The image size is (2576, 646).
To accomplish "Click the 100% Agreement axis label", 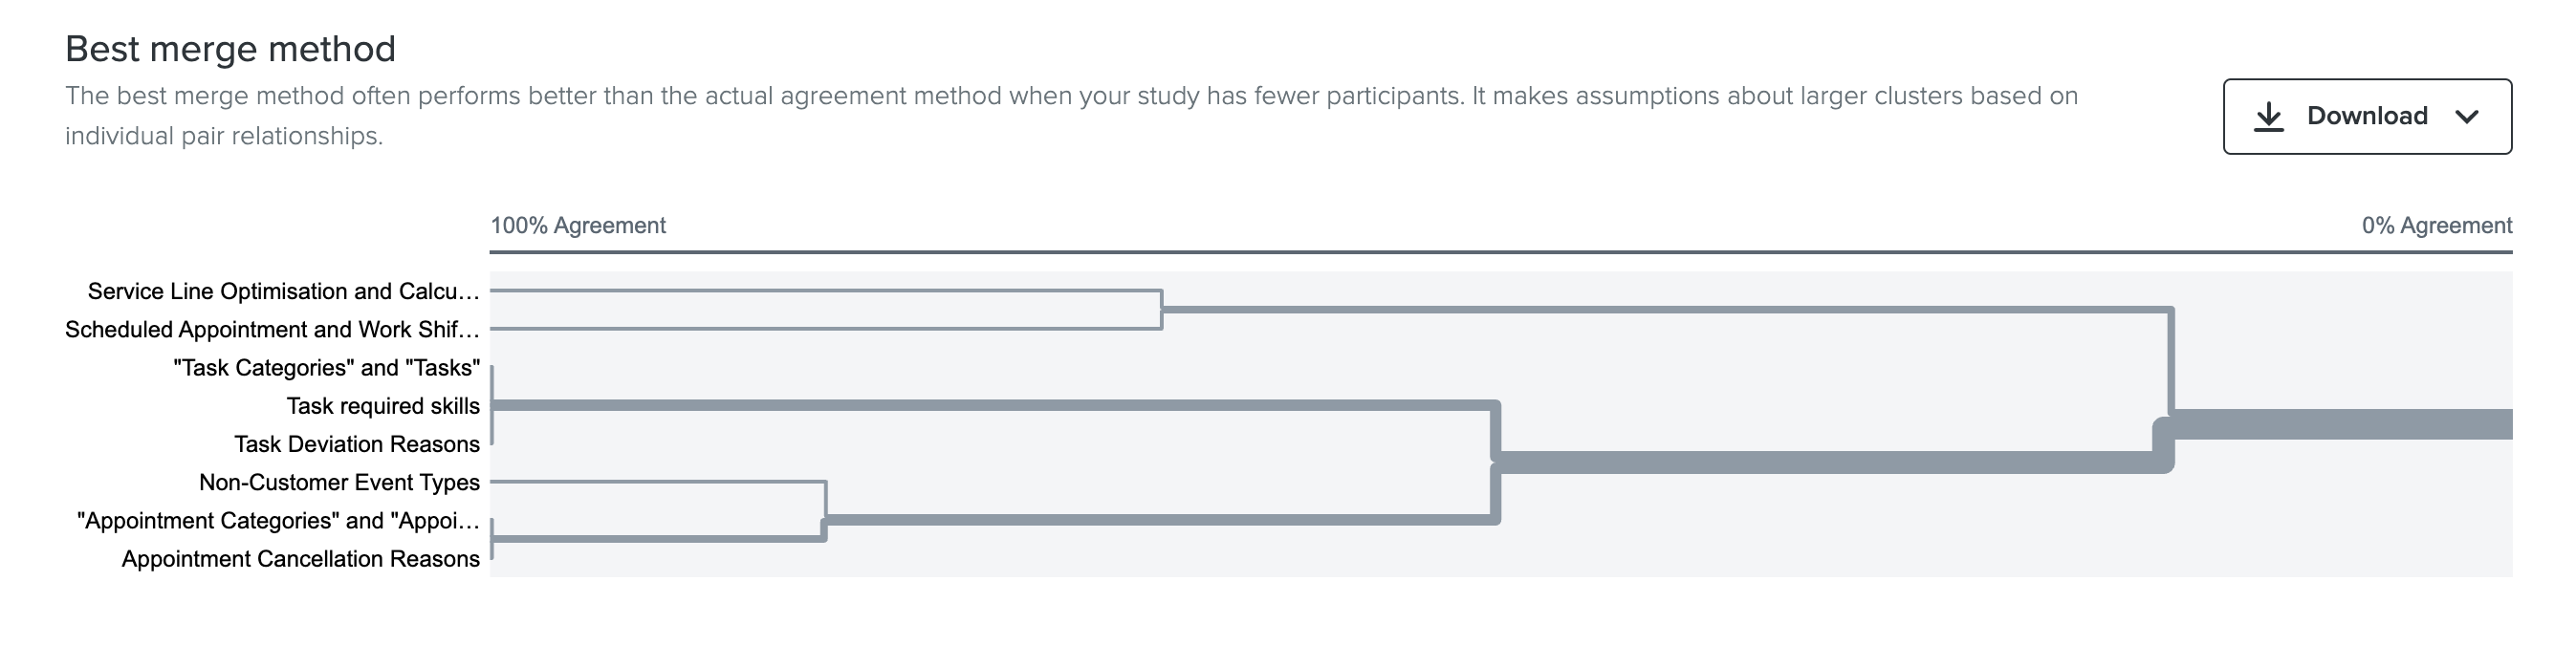I will point(578,225).
